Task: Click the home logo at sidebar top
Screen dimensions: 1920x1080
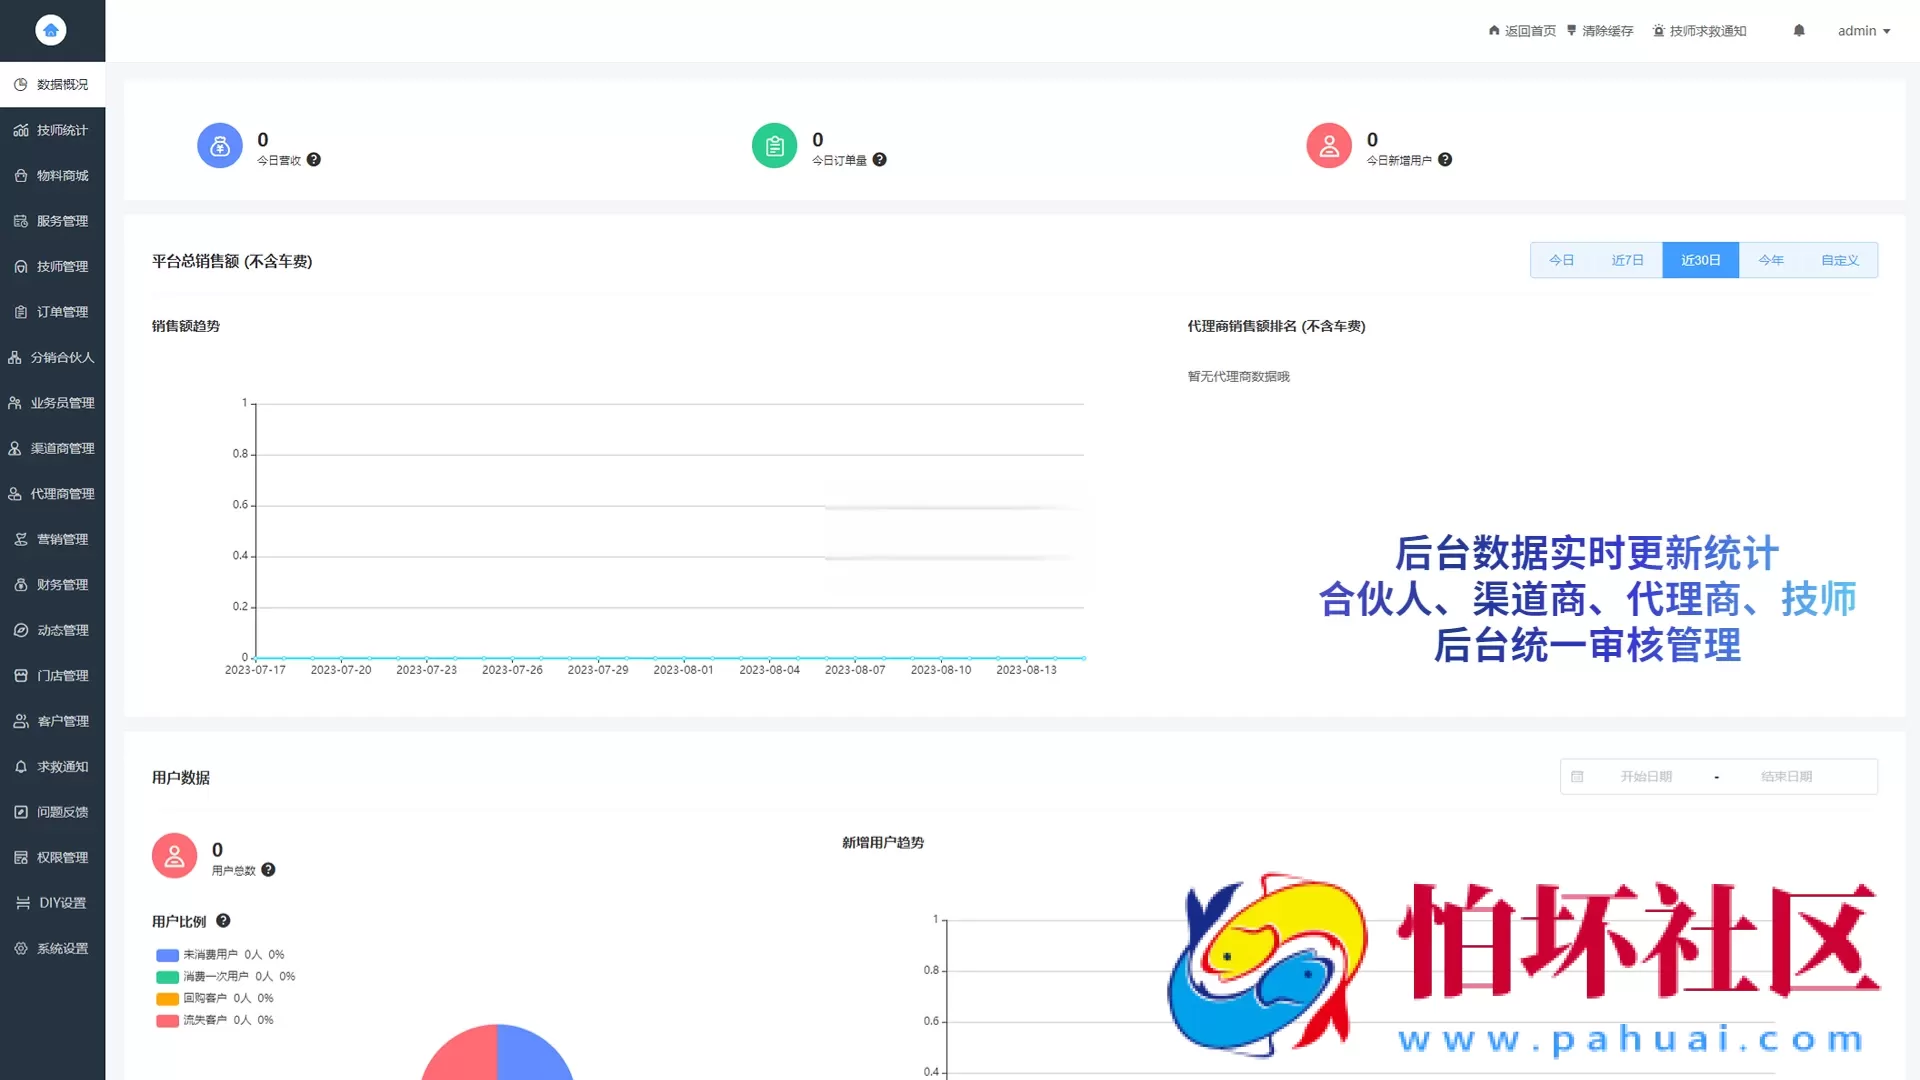Action: click(x=51, y=30)
